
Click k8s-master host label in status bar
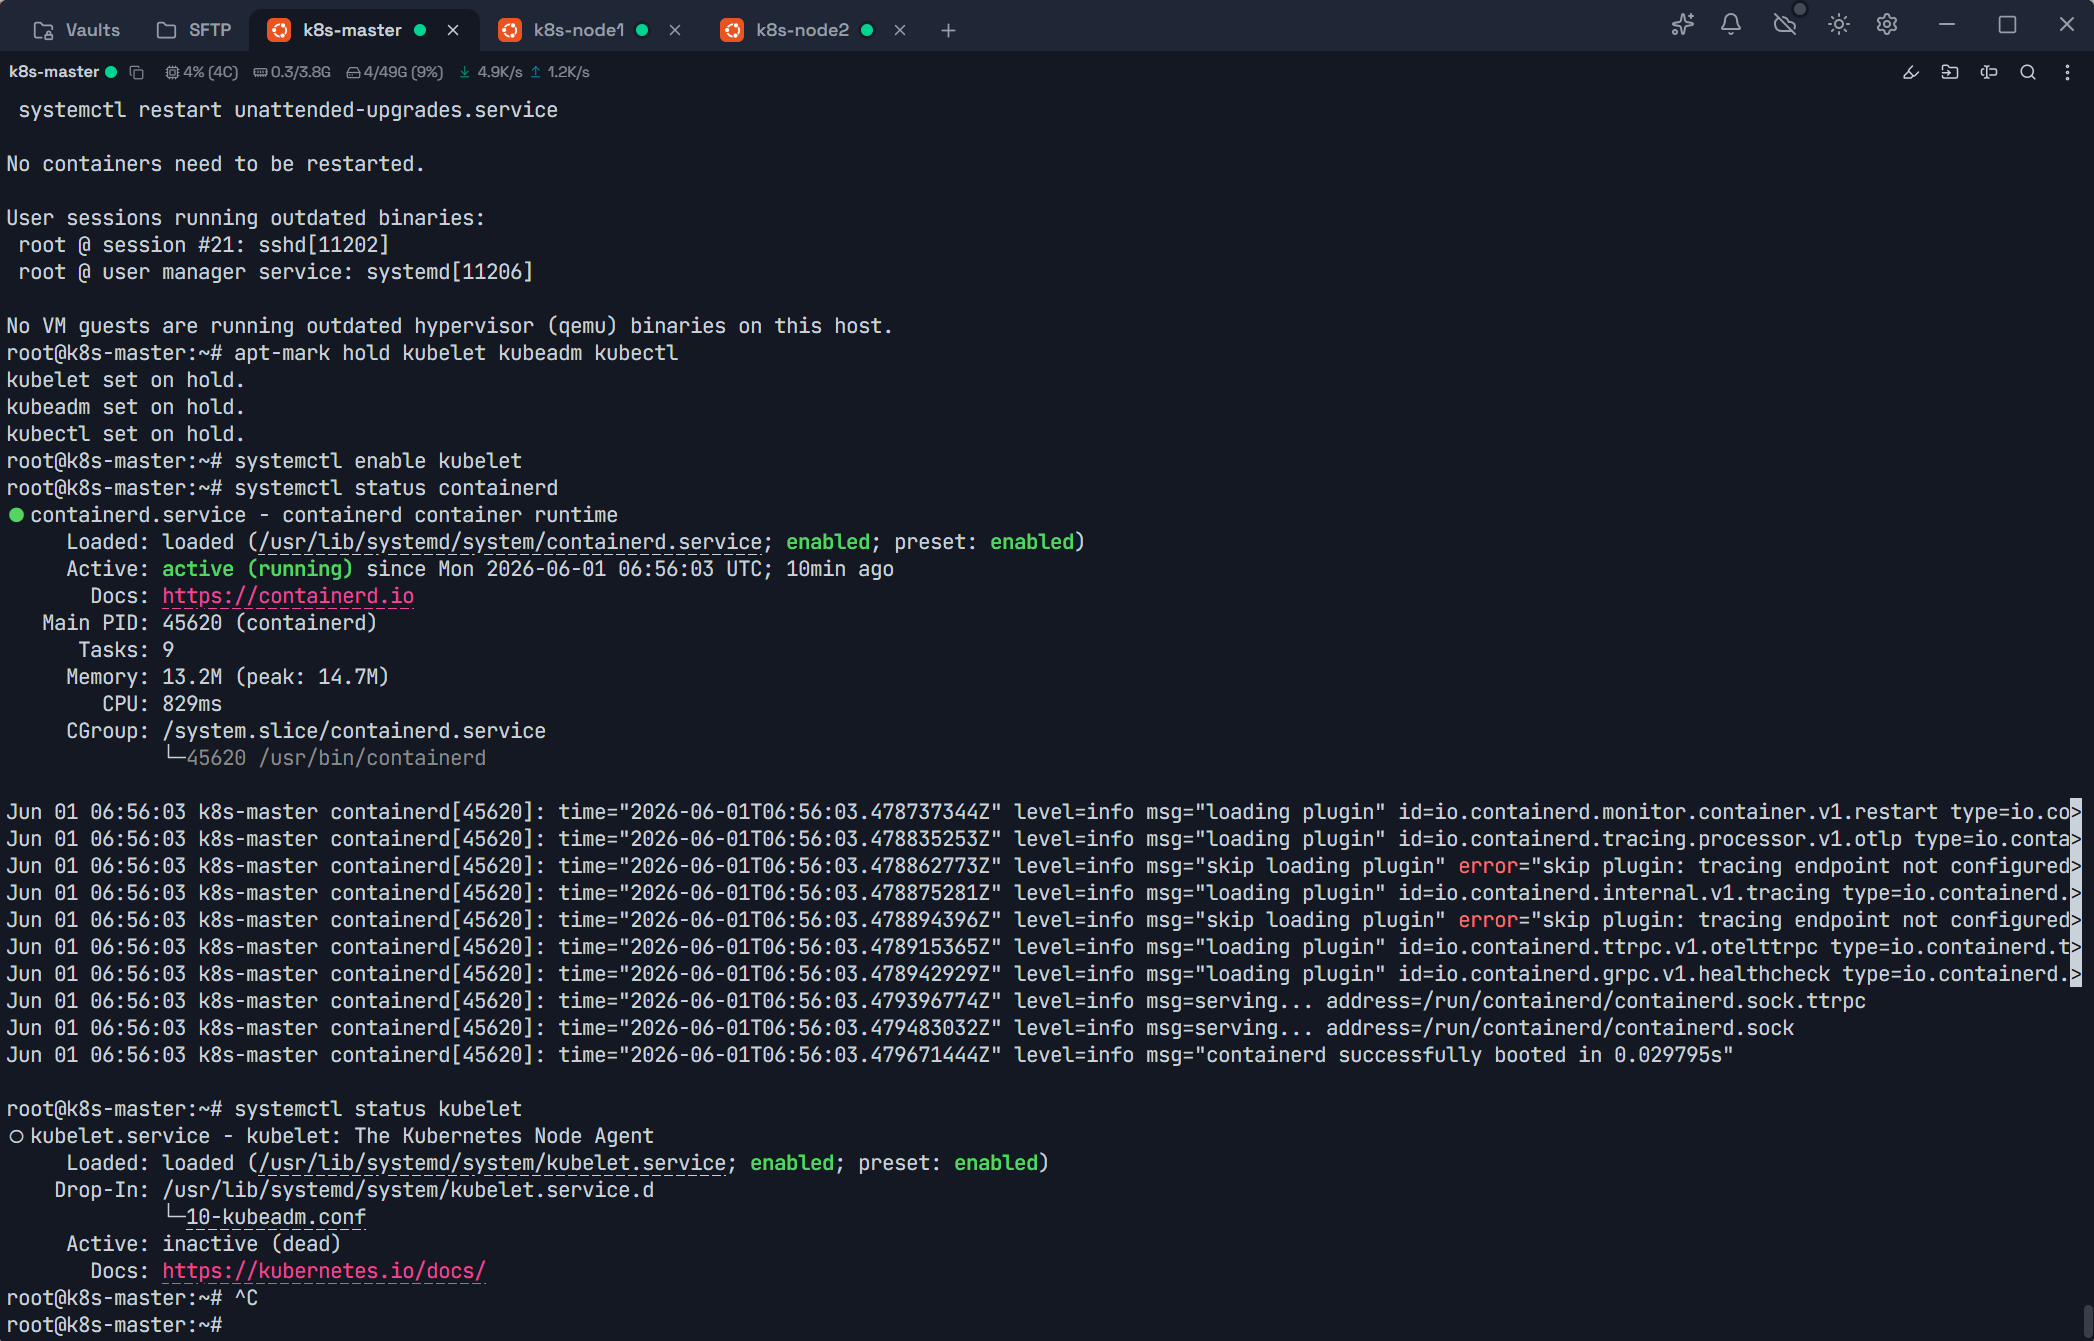(54, 72)
